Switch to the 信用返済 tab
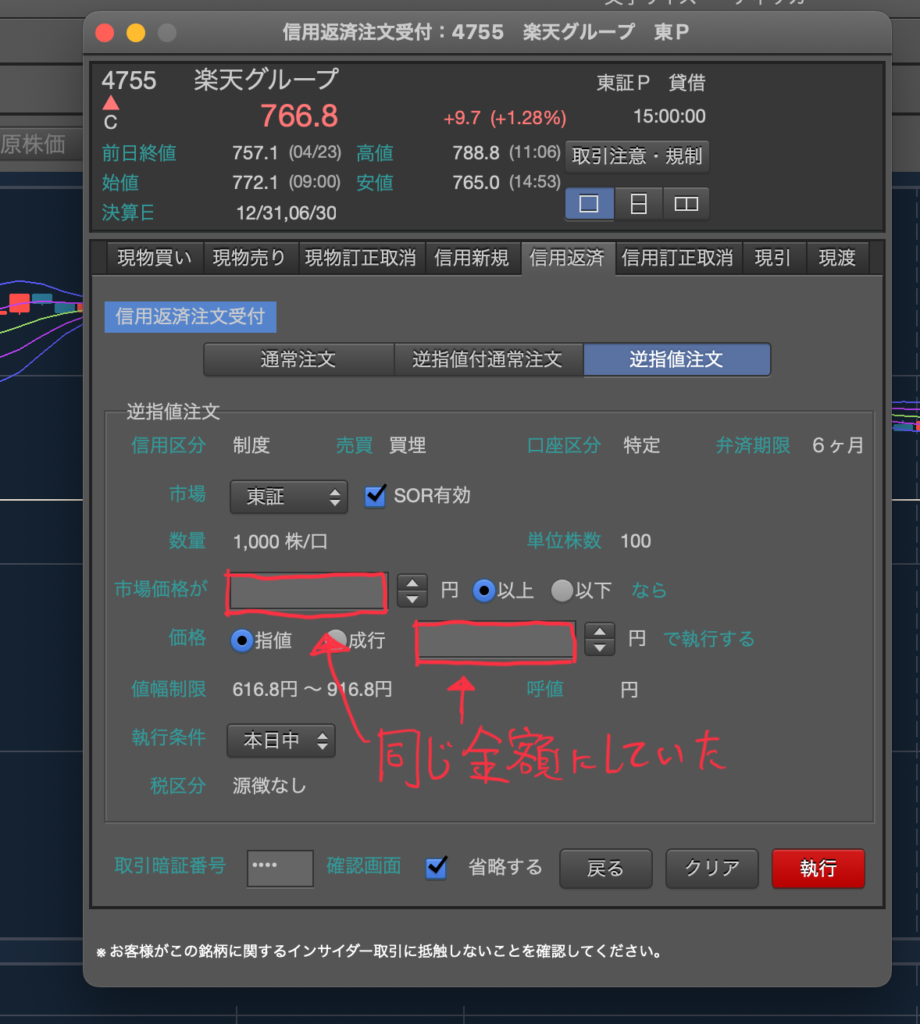The width and height of the screenshot is (920, 1024). [x=567, y=258]
